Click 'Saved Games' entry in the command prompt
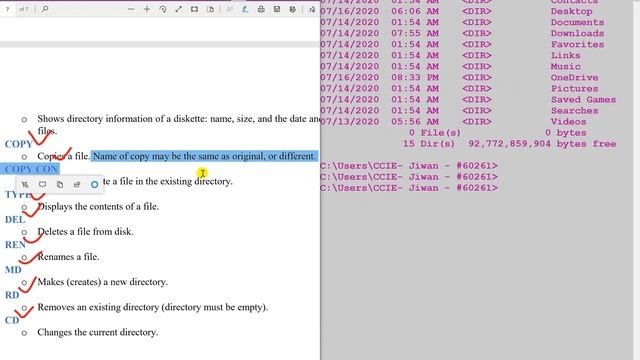 point(583,100)
